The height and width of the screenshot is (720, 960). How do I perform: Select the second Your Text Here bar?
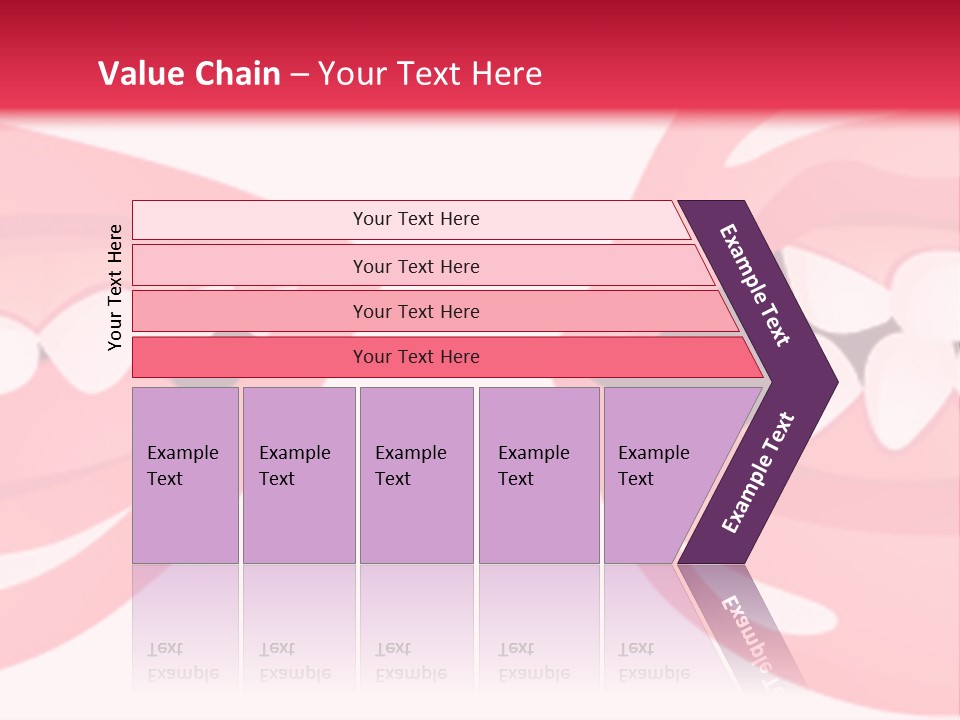pyautogui.click(x=415, y=266)
